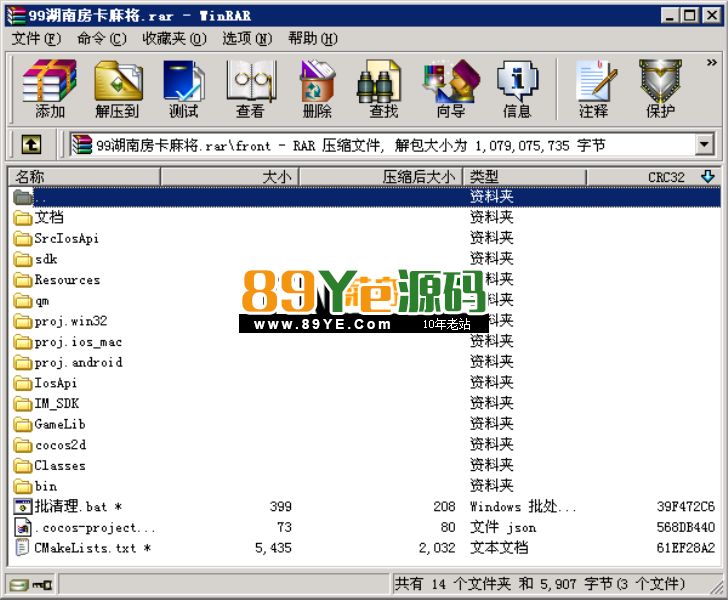Select the 批清理.bat file icon
This screenshot has height=600, width=728.
point(22,506)
